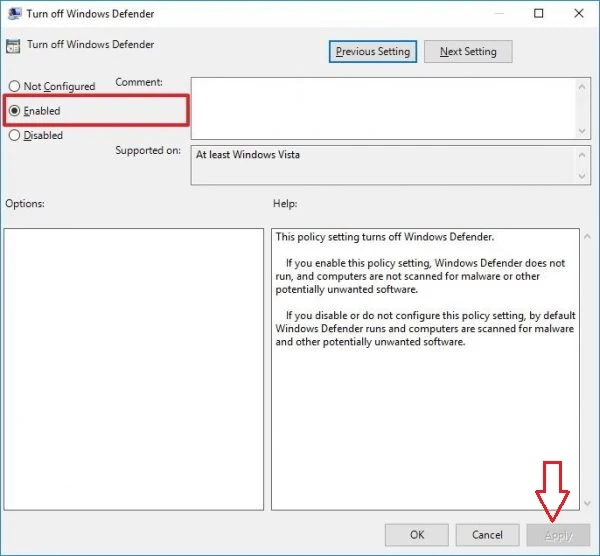Close the Turn off Windows Defender window
Viewport: 600px width, 556px height.
pyautogui.click(x=579, y=13)
